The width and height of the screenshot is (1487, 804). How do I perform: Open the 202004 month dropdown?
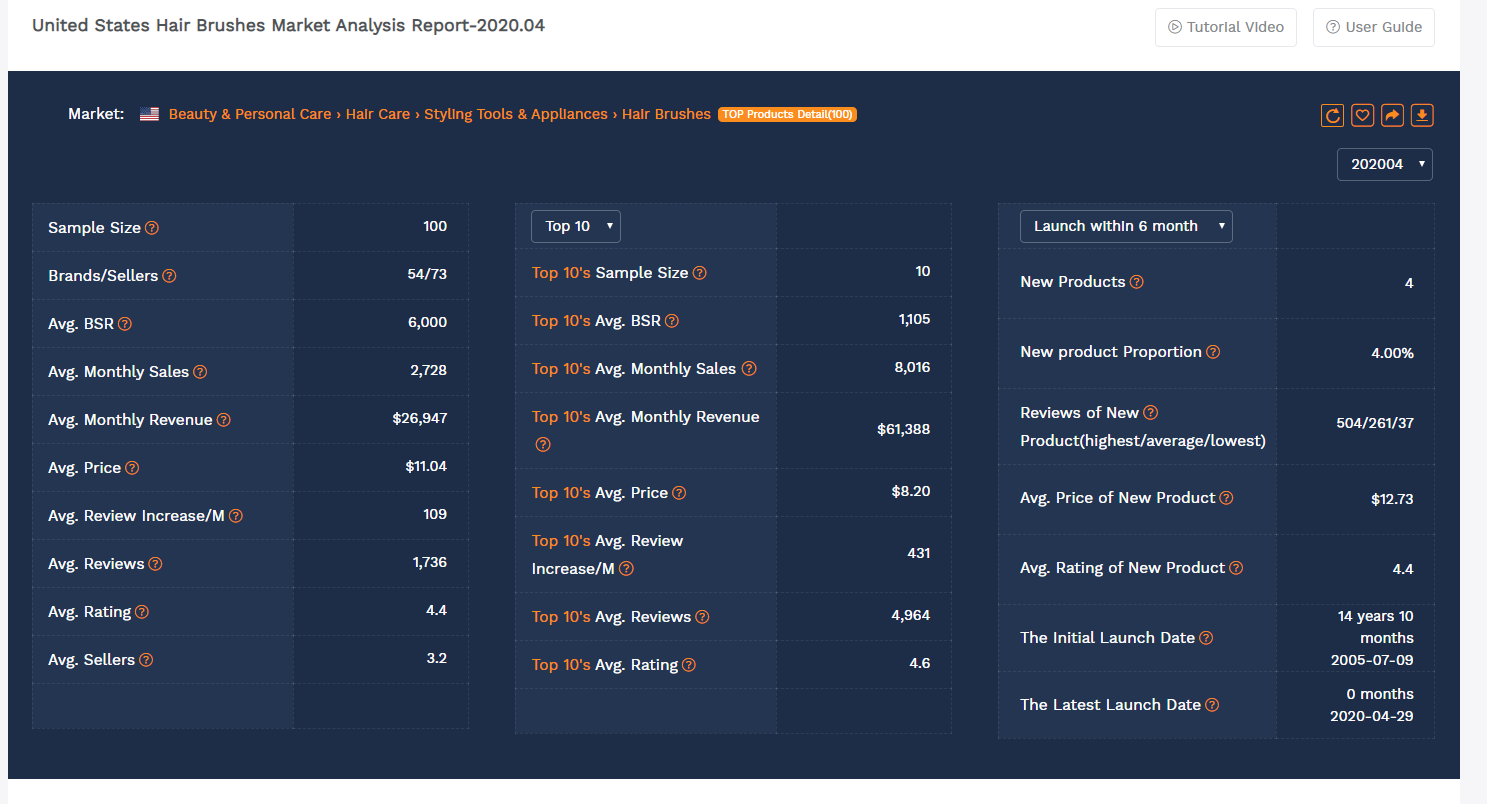1384,165
